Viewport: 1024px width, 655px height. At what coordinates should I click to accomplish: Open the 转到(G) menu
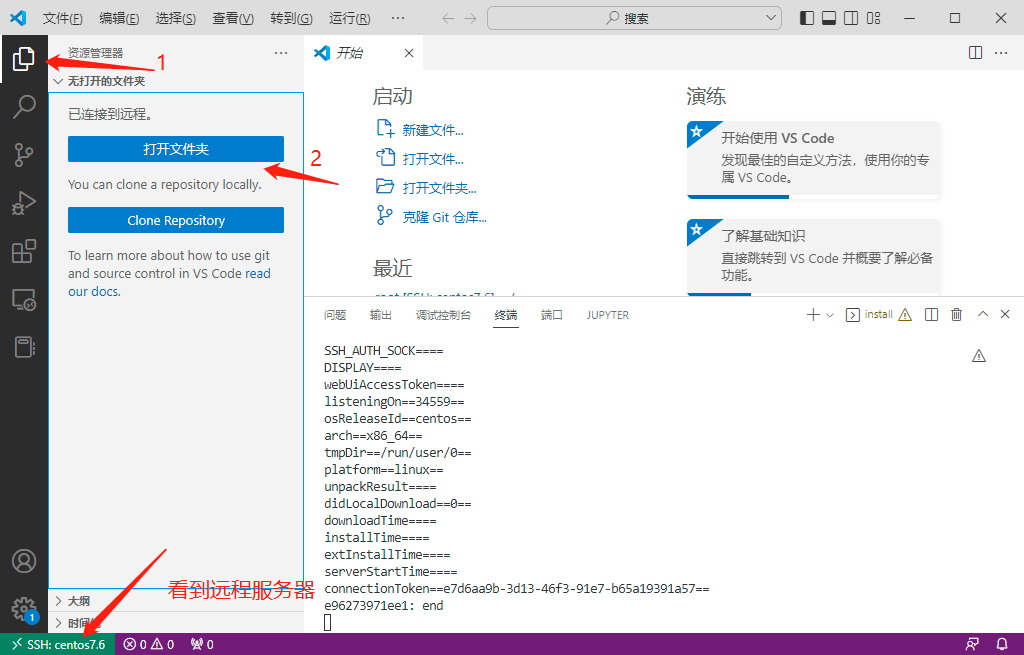[x=291, y=18]
